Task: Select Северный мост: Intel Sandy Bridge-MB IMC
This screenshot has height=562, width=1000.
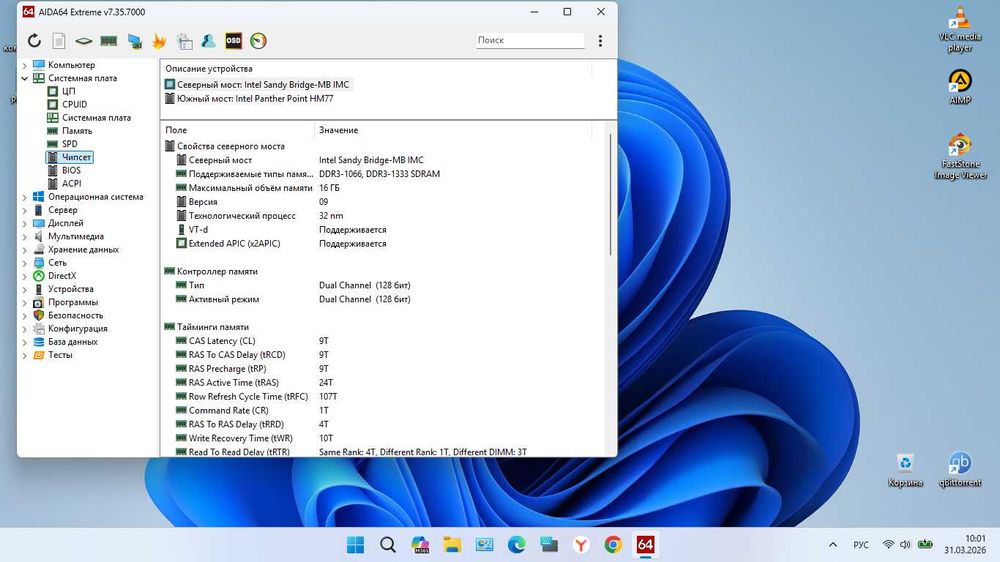Action: 263,84
